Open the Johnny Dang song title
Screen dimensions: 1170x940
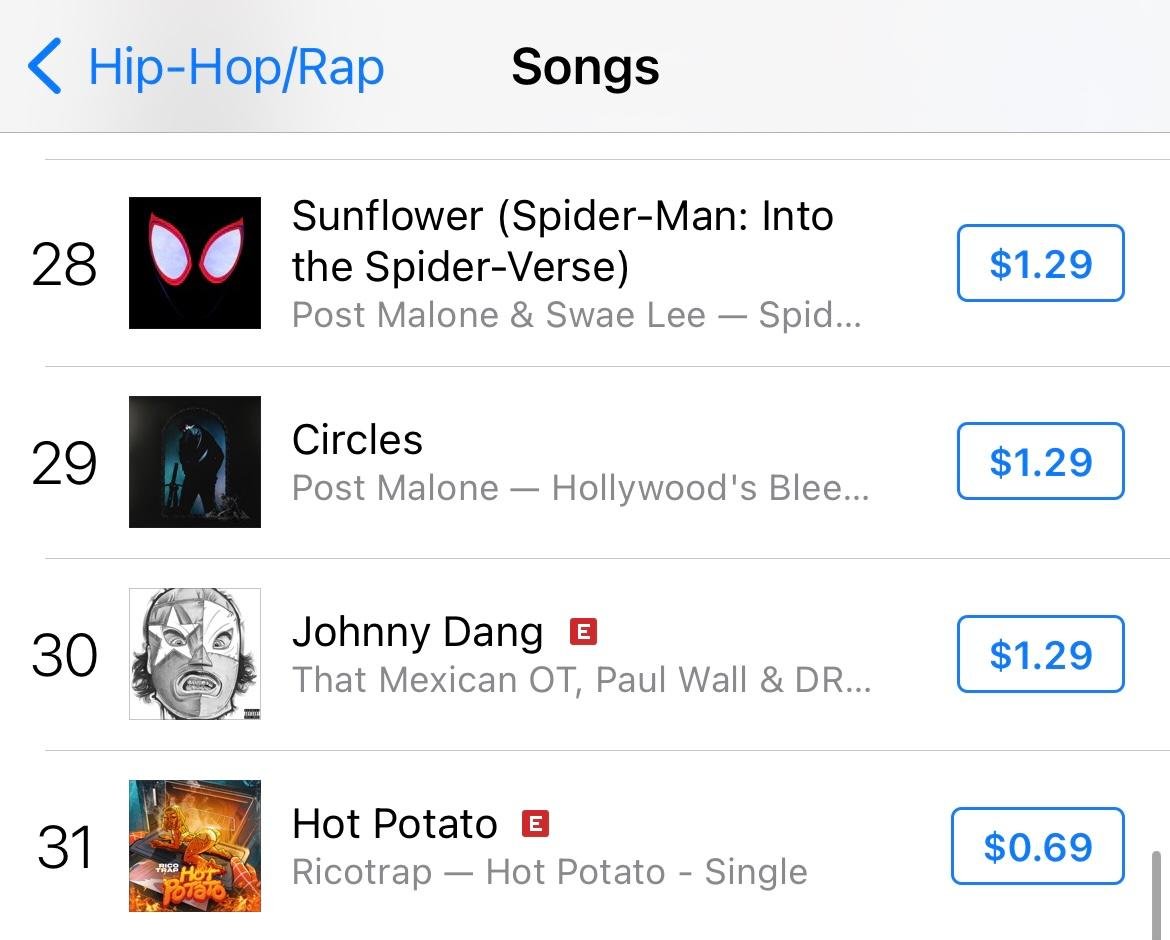click(x=417, y=632)
